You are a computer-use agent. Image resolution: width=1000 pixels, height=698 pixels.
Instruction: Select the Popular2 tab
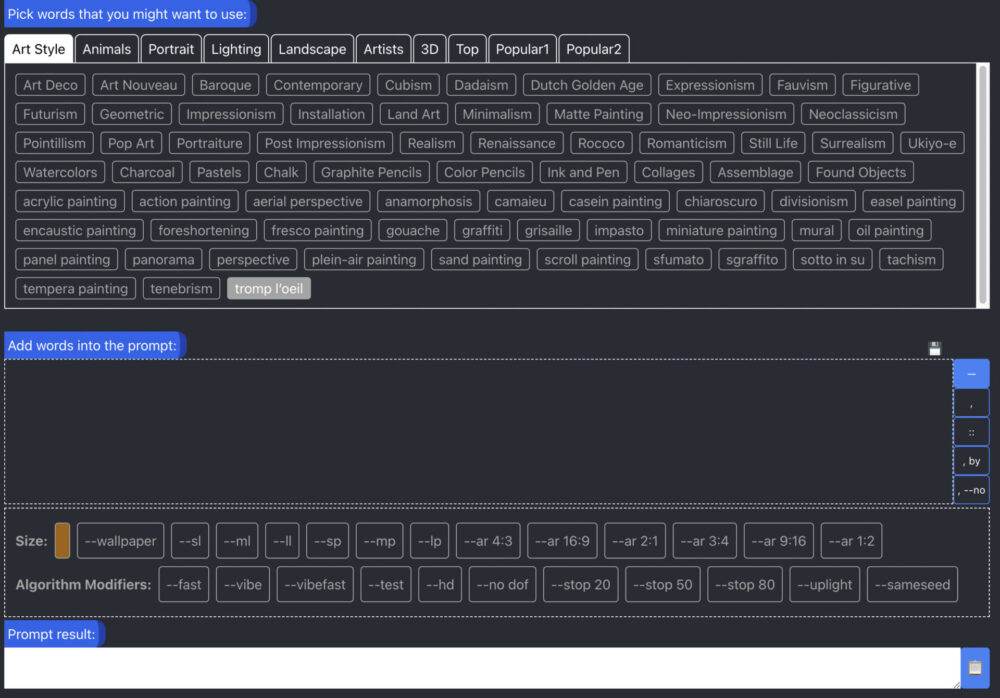point(594,48)
